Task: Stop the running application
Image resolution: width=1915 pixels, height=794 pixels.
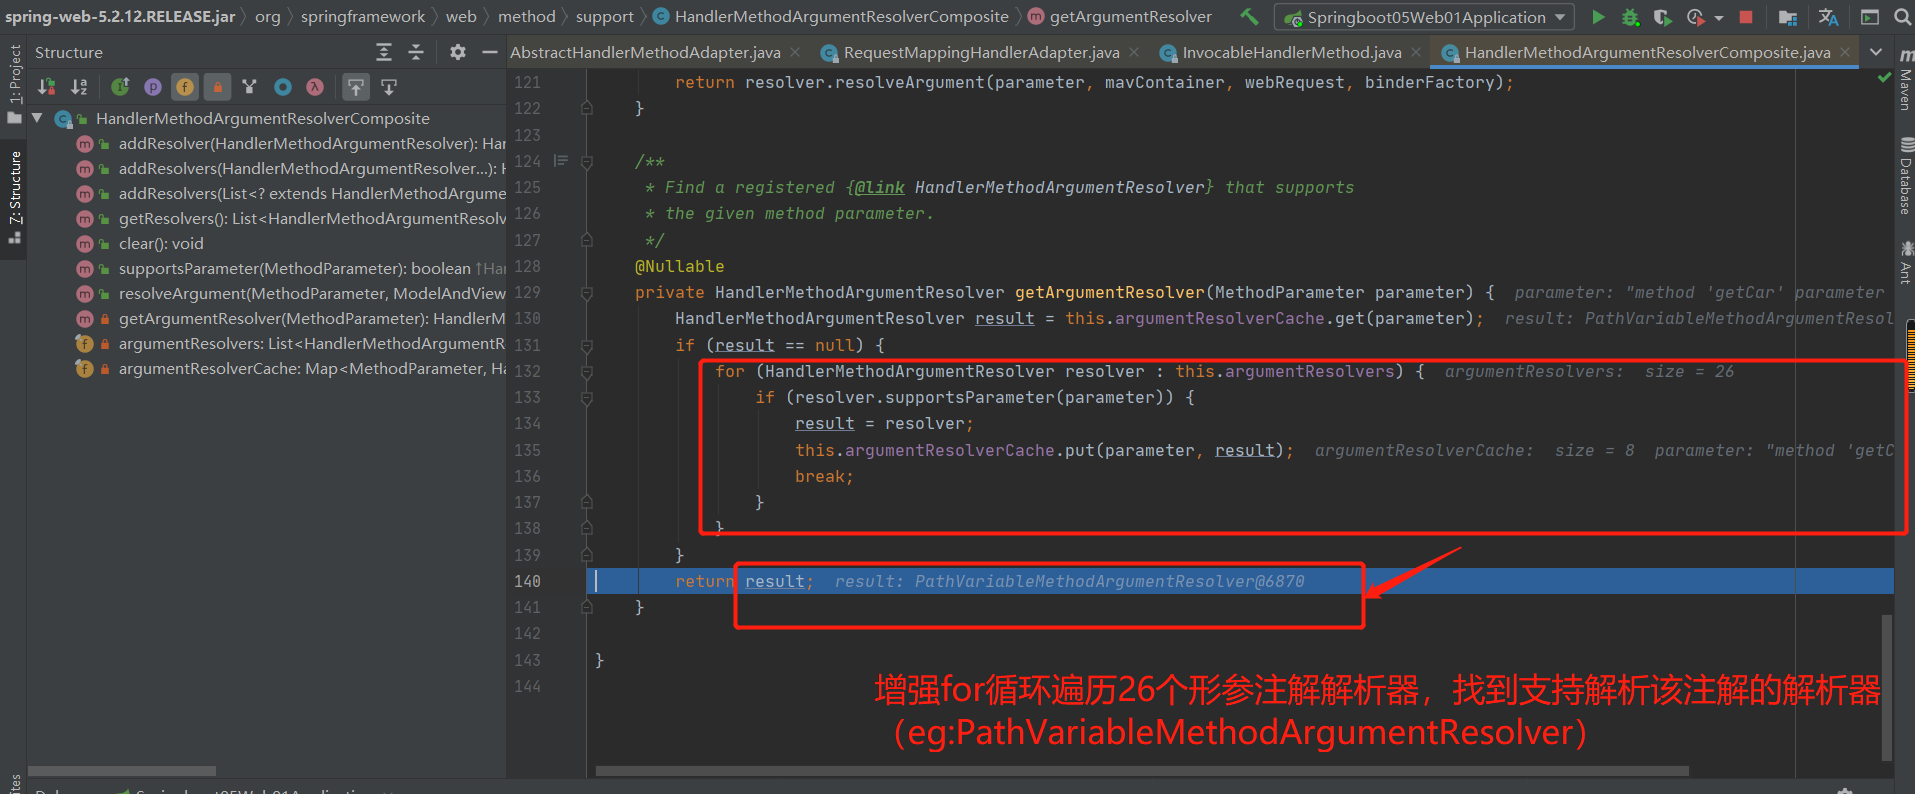Action: [x=1746, y=17]
